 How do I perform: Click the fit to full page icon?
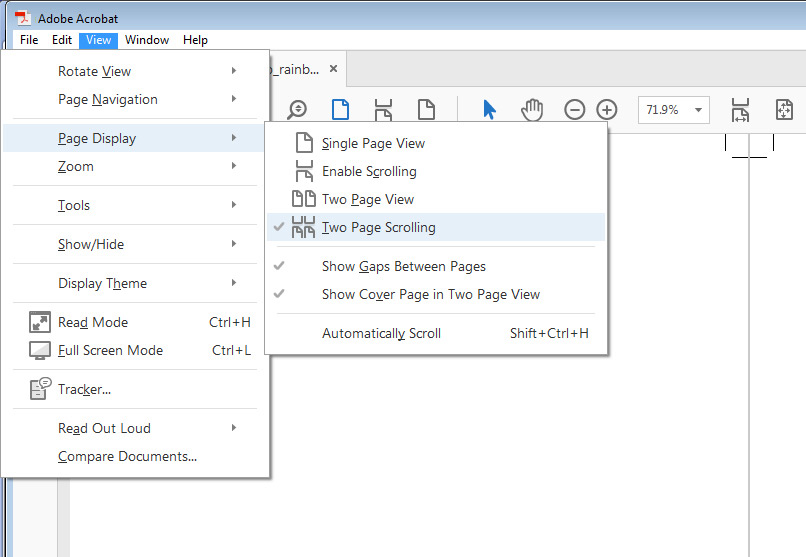(784, 110)
